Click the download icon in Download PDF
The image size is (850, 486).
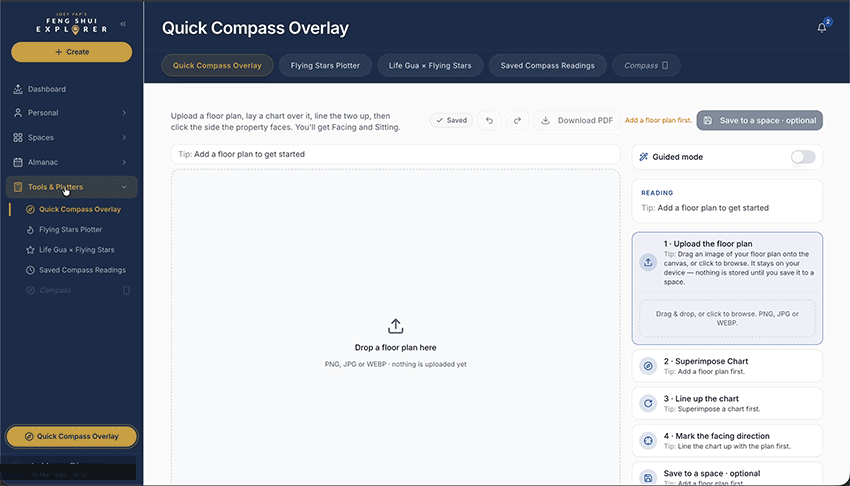click(546, 120)
